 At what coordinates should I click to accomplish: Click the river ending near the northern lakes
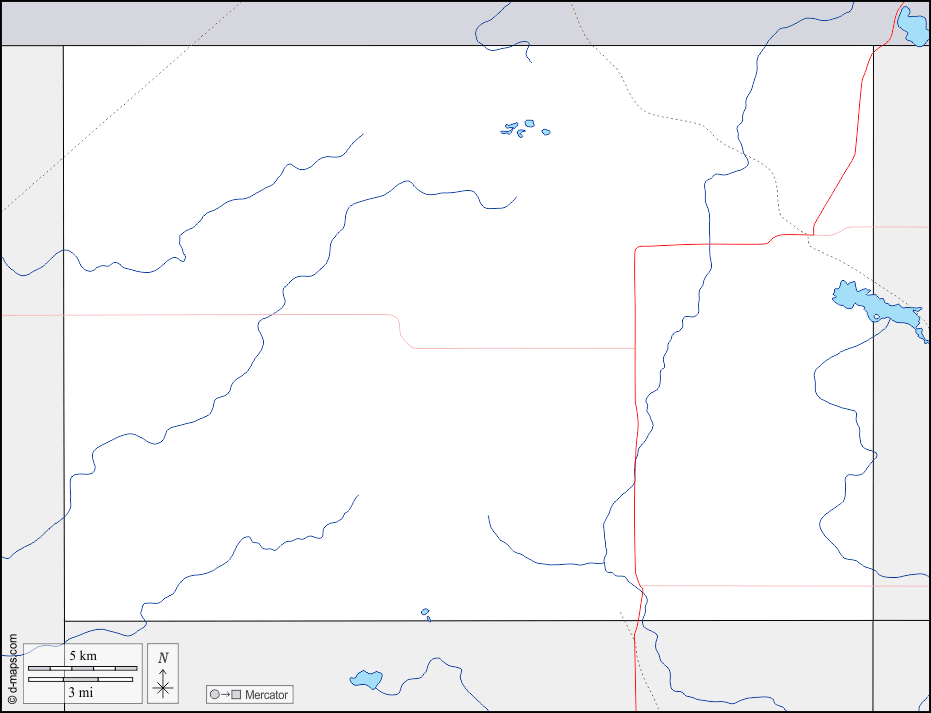(430, 190)
